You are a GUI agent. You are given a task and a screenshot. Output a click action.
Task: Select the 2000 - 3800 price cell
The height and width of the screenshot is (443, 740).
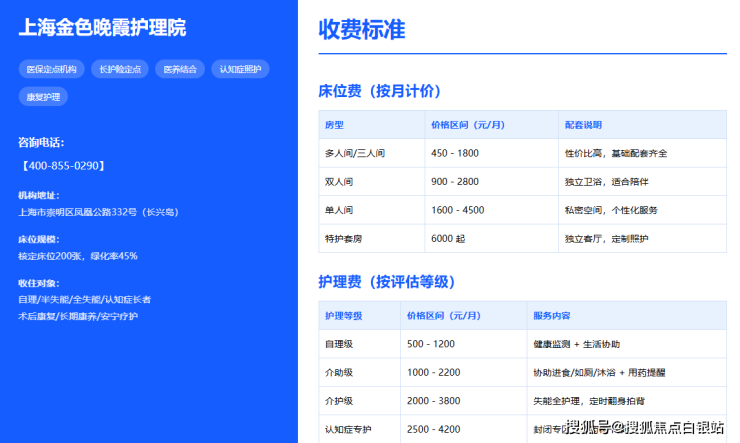[464, 401]
